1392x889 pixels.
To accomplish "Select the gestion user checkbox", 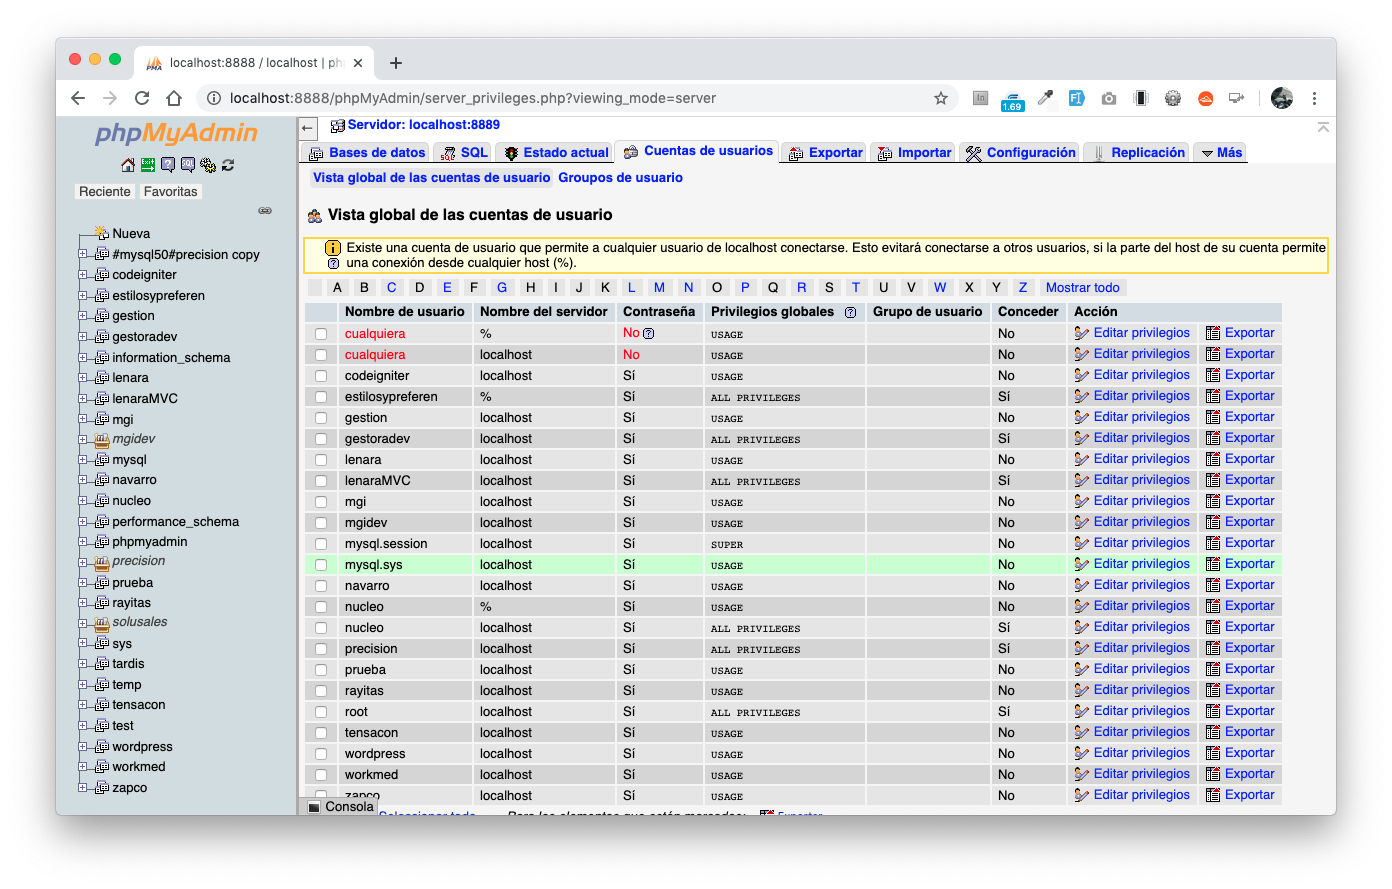I will pyautogui.click(x=321, y=418).
